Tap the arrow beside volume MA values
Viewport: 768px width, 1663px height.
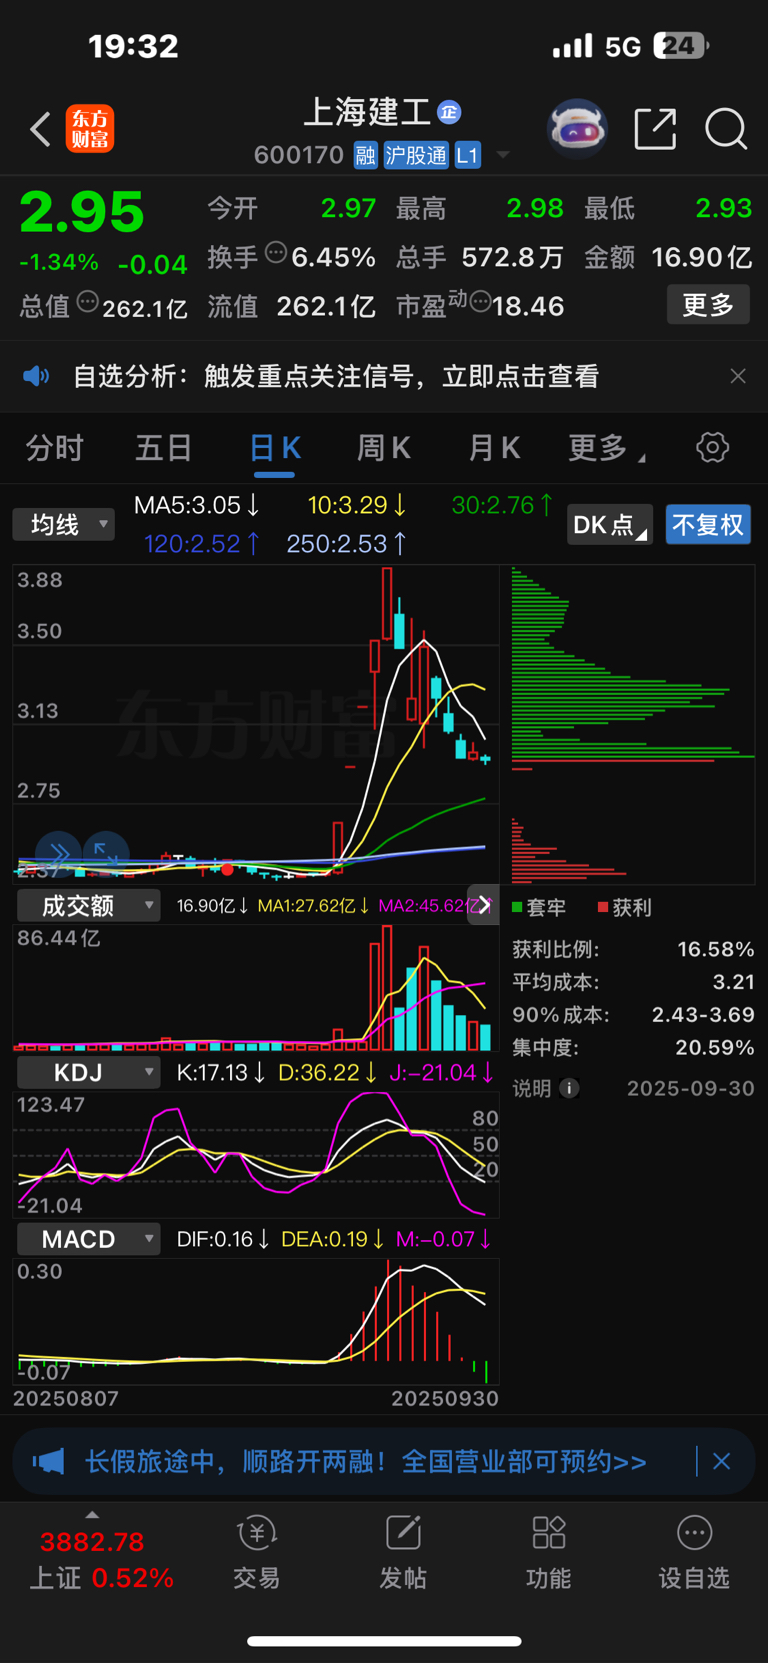(484, 905)
